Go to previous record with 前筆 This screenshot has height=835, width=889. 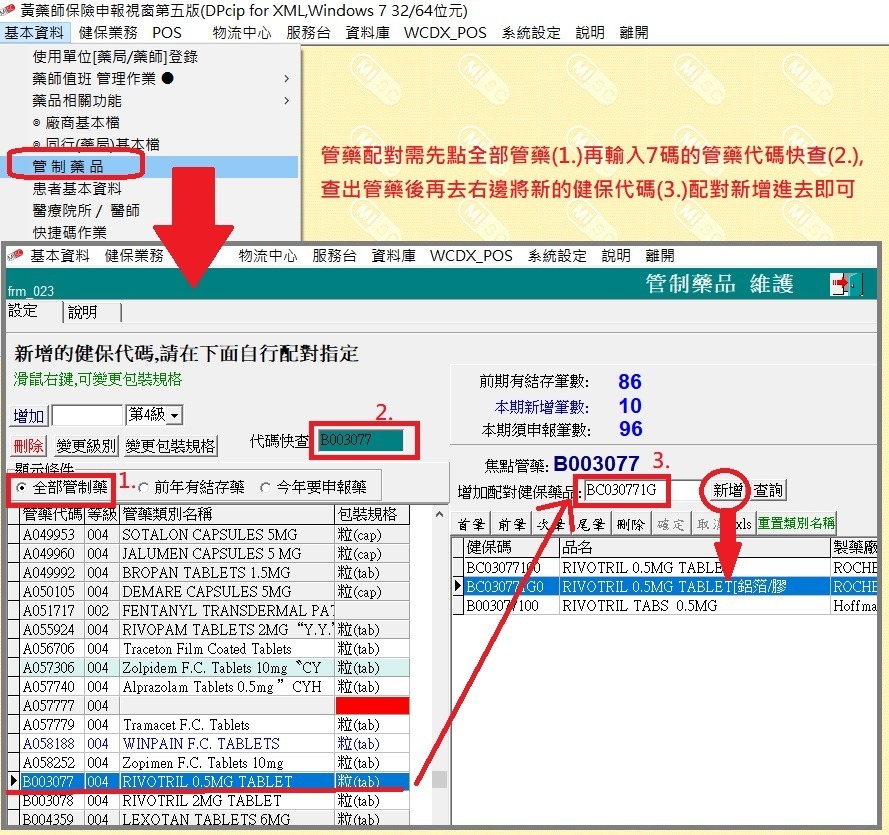click(x=511, y=523)
